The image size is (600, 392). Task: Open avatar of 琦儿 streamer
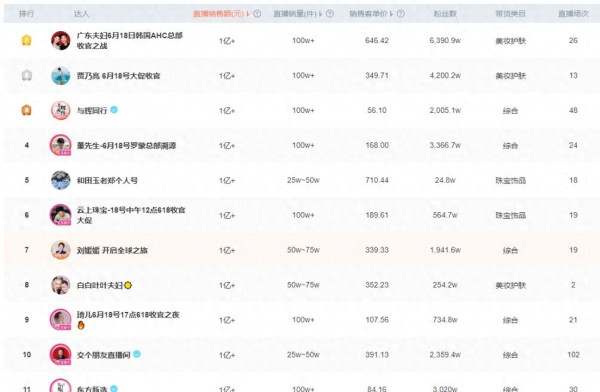coord(61,320)
